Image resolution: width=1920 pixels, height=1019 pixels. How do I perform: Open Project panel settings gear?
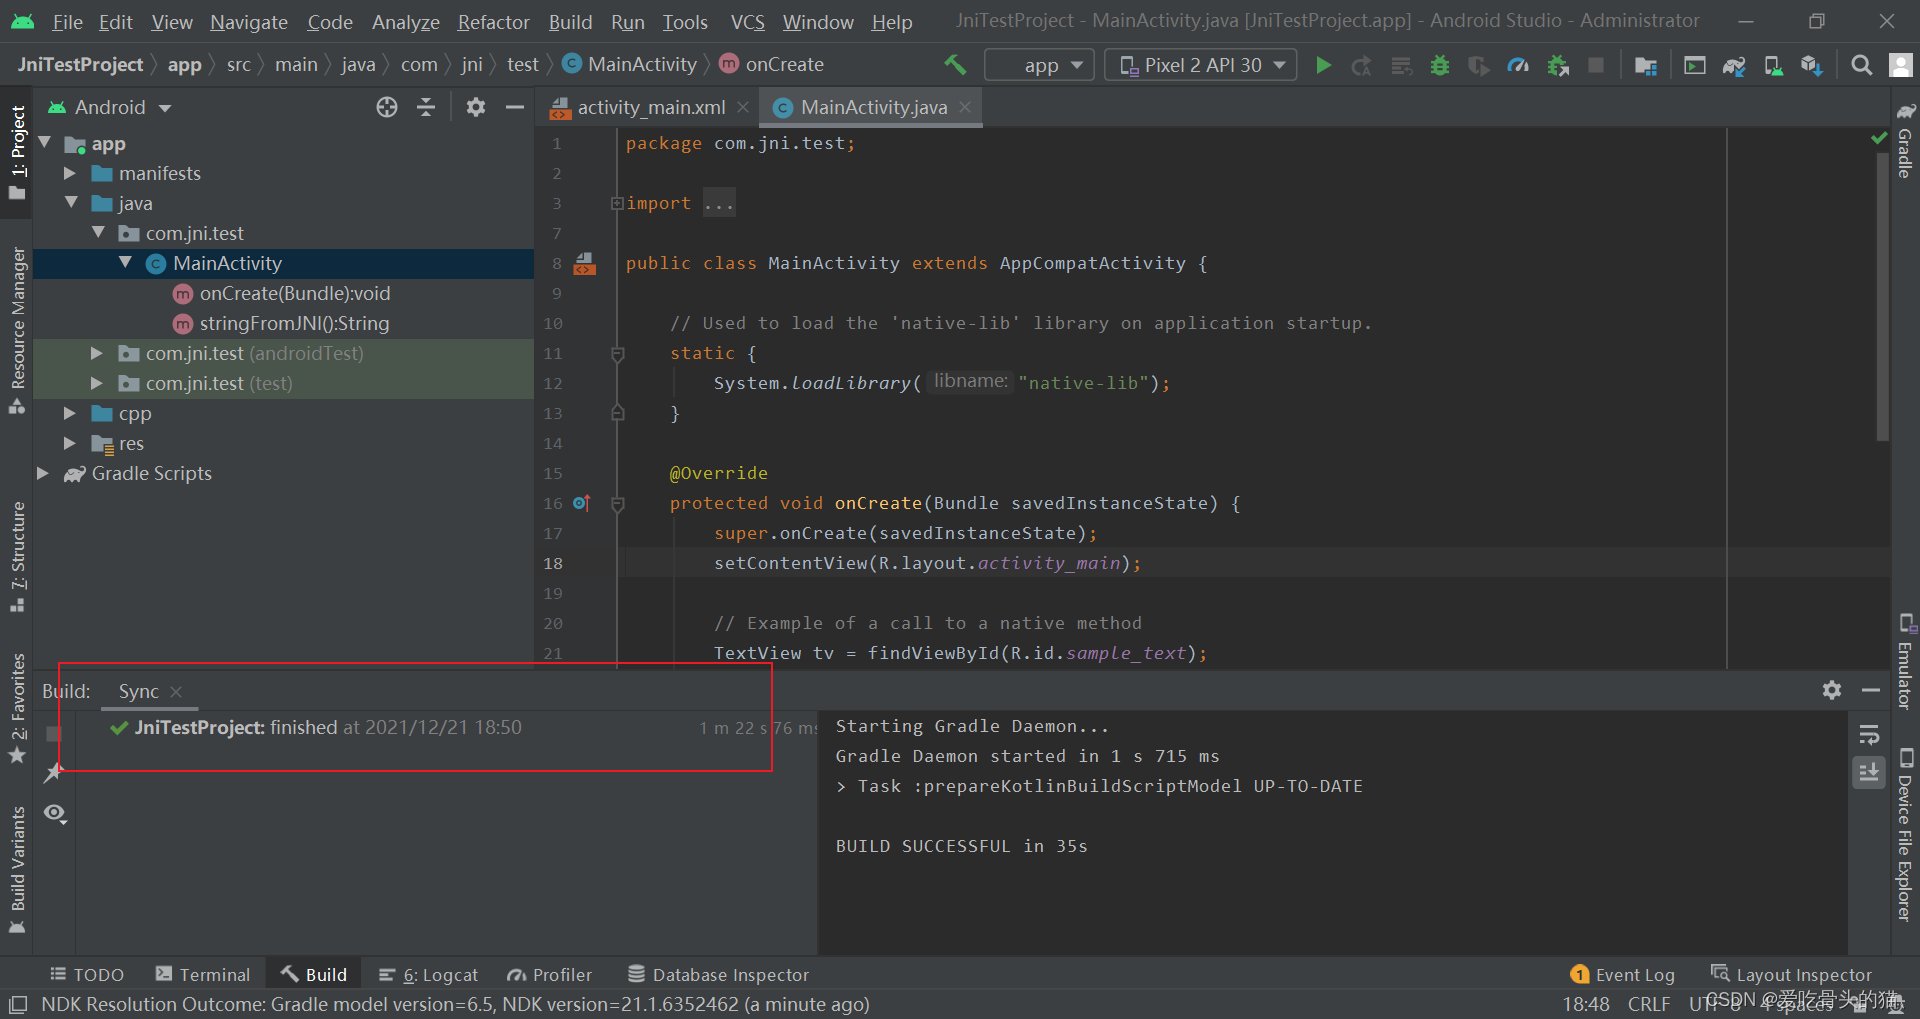[476, 107]
